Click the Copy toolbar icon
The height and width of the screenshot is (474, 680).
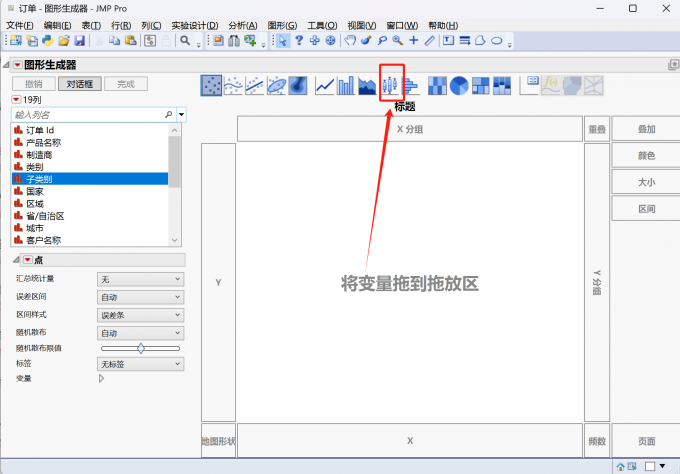(x=114, y=41)
